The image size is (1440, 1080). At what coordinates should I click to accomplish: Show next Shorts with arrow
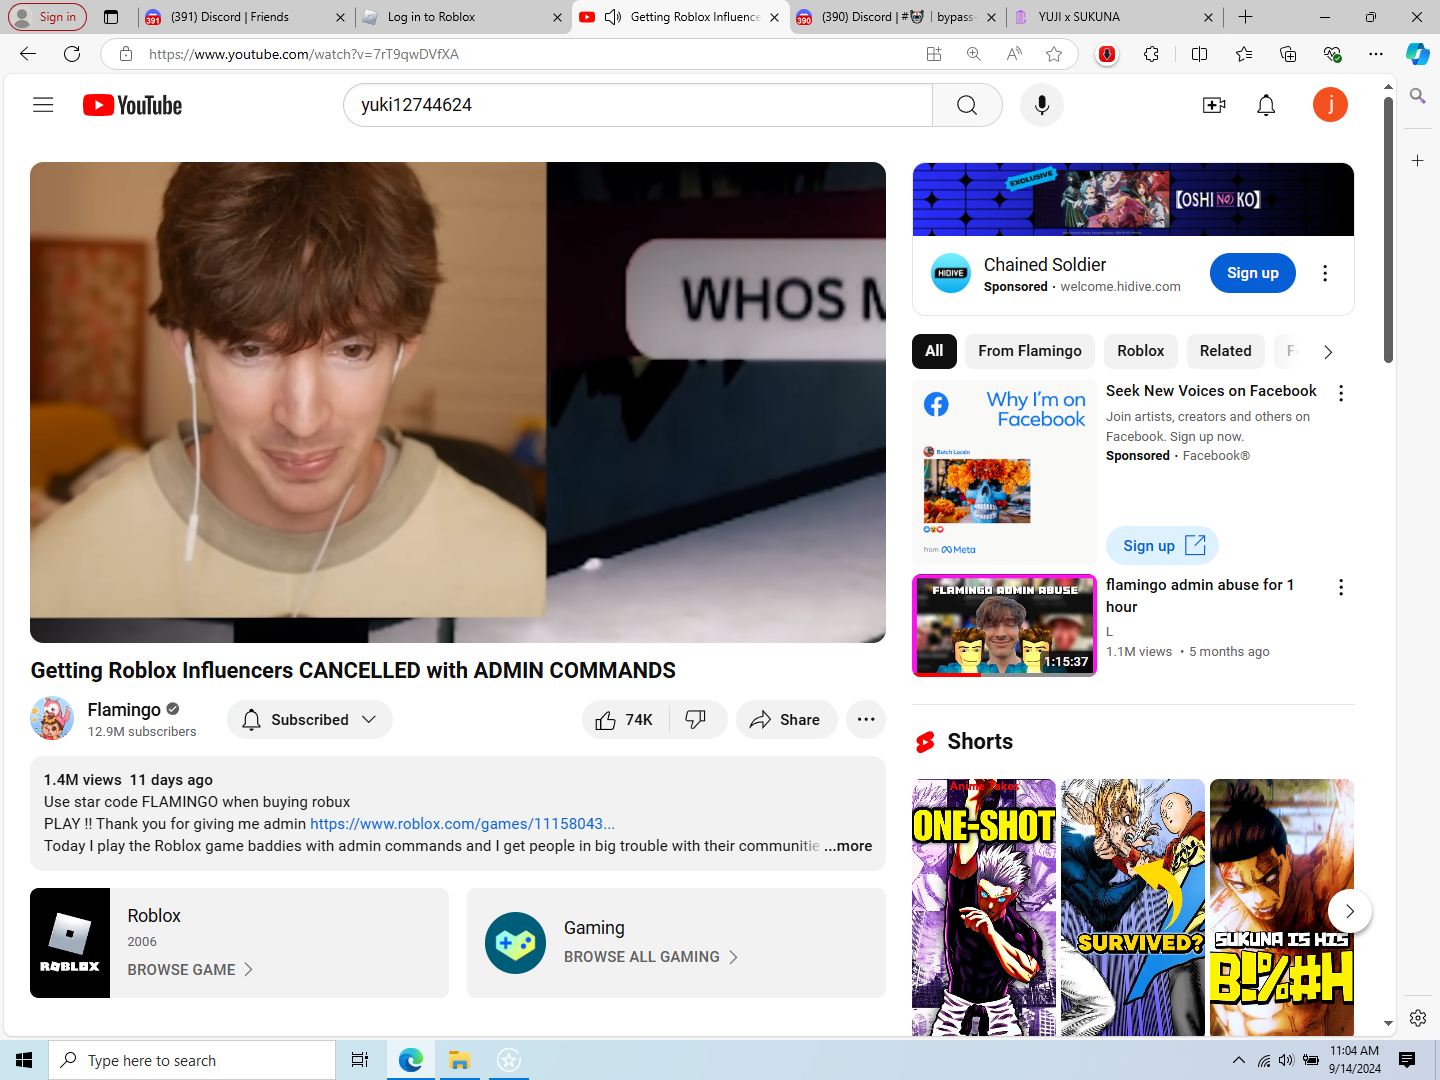click(x=1350, y=911)
